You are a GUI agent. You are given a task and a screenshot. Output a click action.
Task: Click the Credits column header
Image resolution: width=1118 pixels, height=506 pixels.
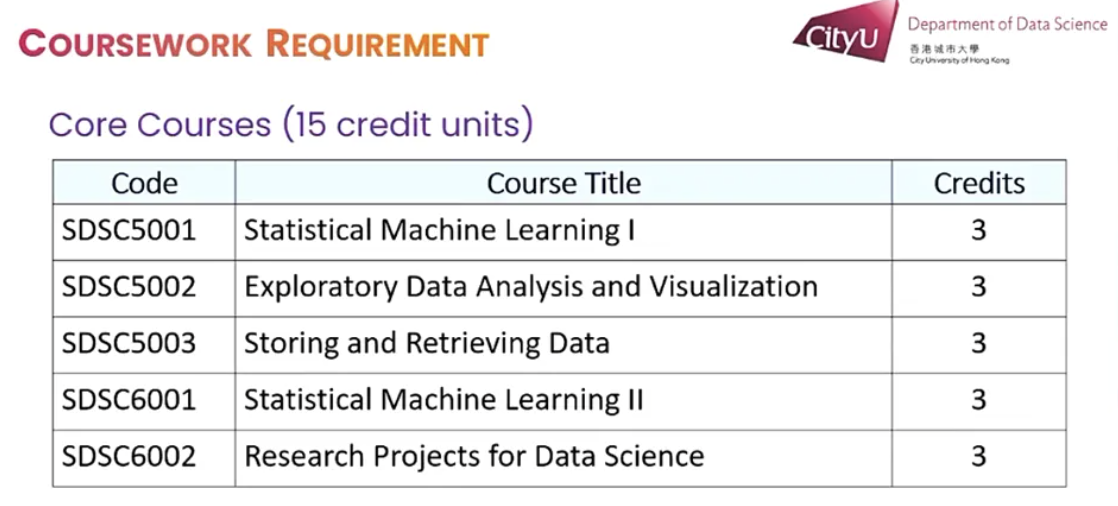point(979,183)
